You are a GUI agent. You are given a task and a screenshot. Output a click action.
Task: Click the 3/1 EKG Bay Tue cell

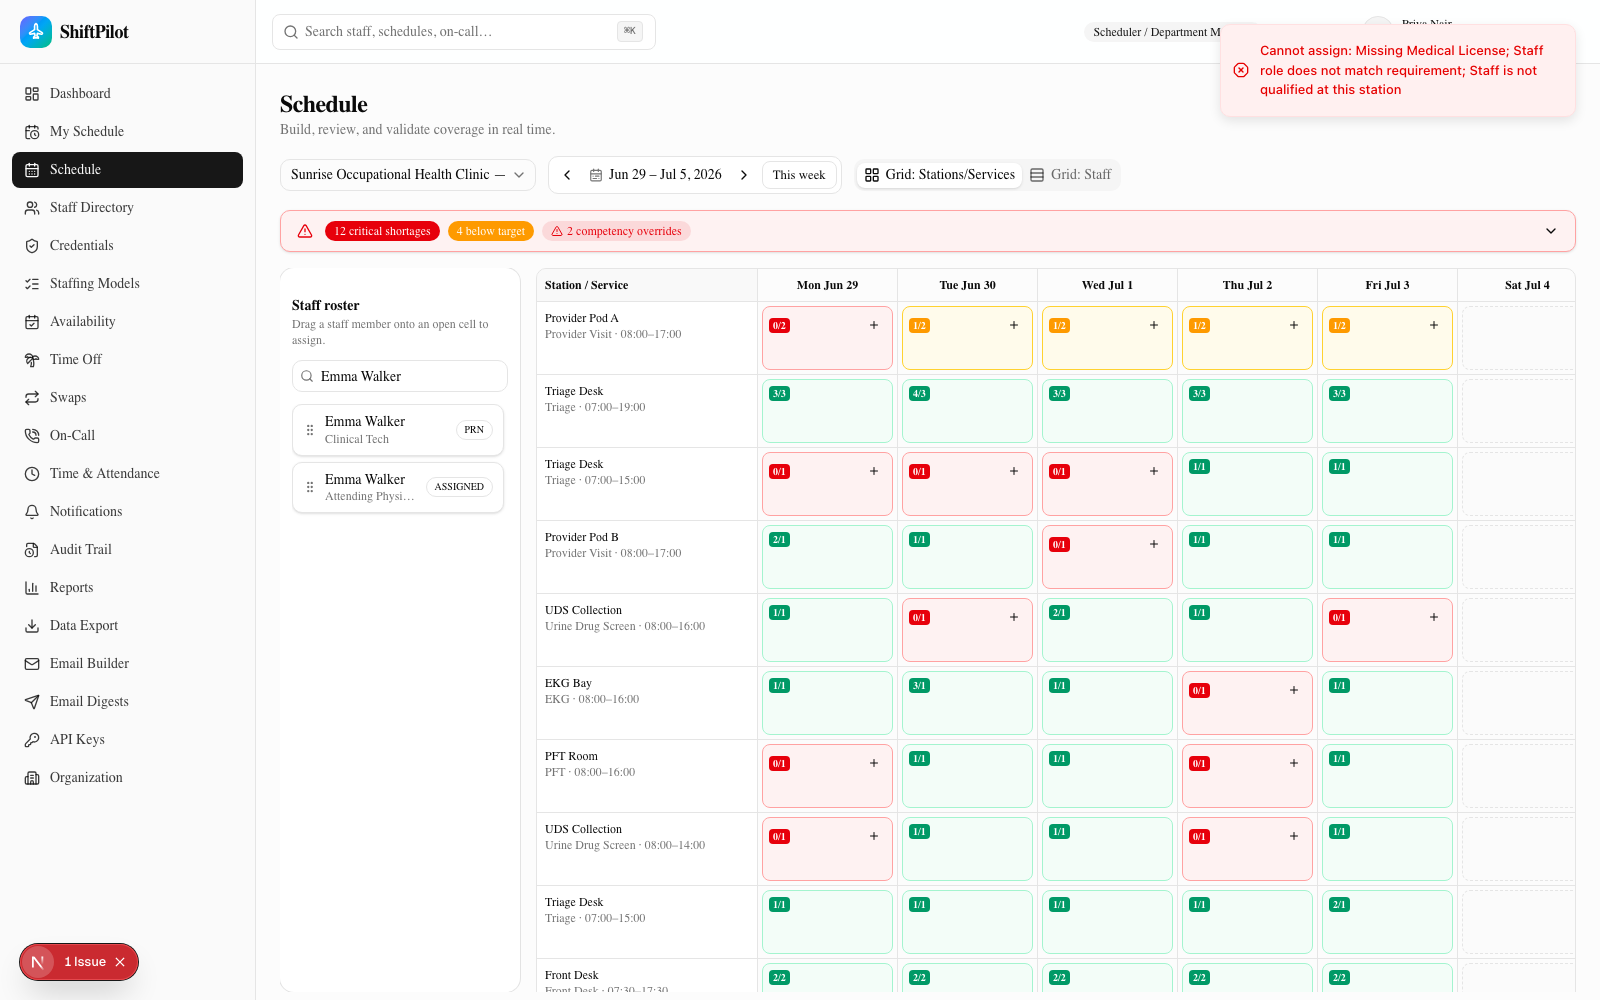967,703
